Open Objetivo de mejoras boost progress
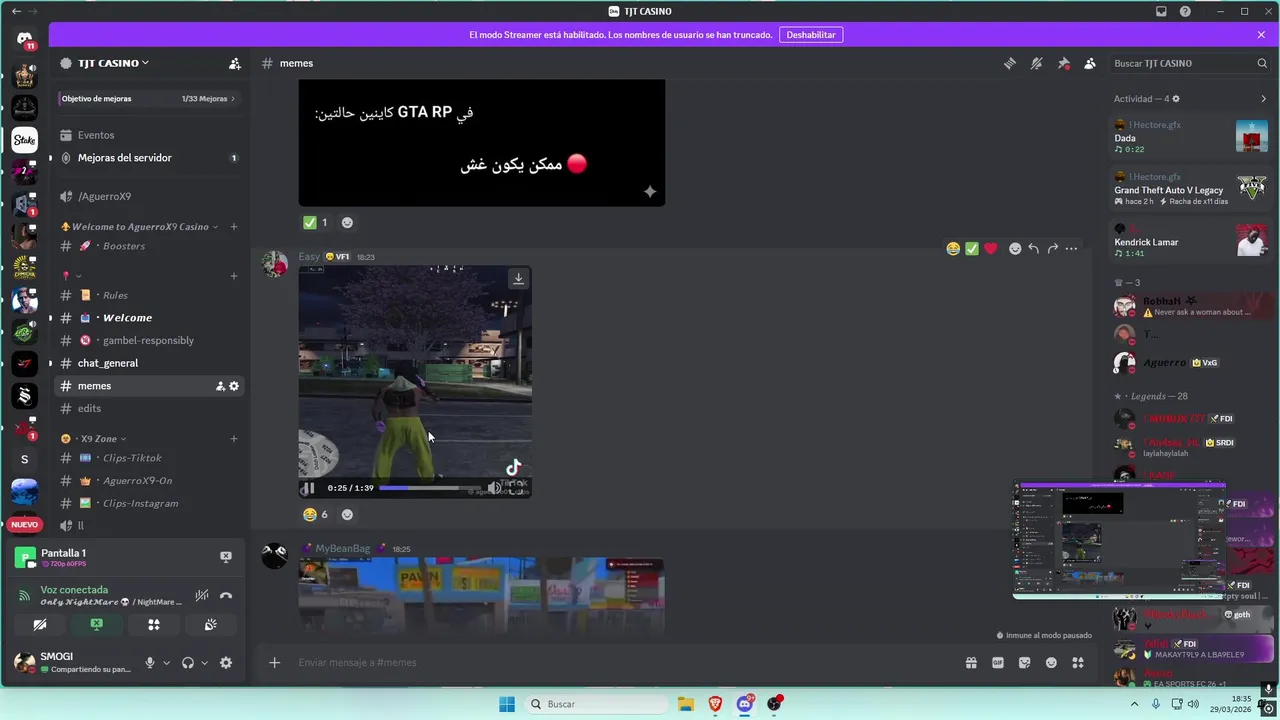The image size is (1280, 720). point(148,99)
